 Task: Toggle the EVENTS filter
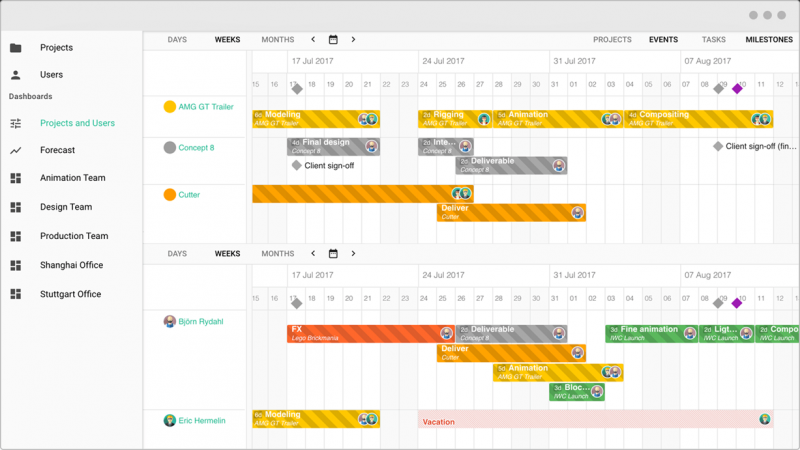(663, 39)
